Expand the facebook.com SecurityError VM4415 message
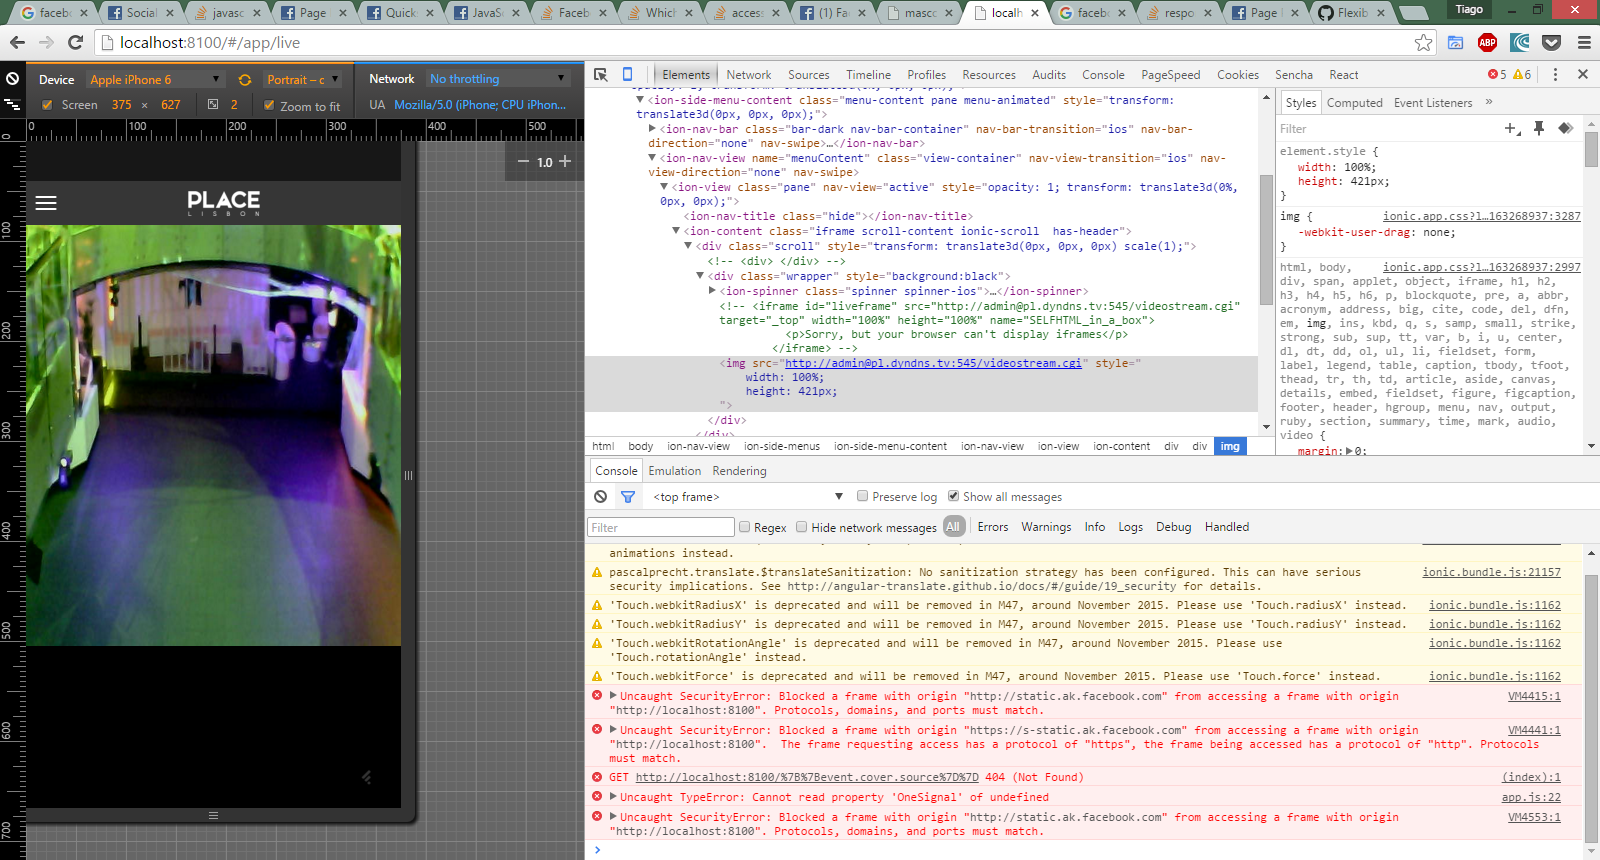The width and height of the screenshot is (1600, 860). pyautogui.click(x=613, y=696)
